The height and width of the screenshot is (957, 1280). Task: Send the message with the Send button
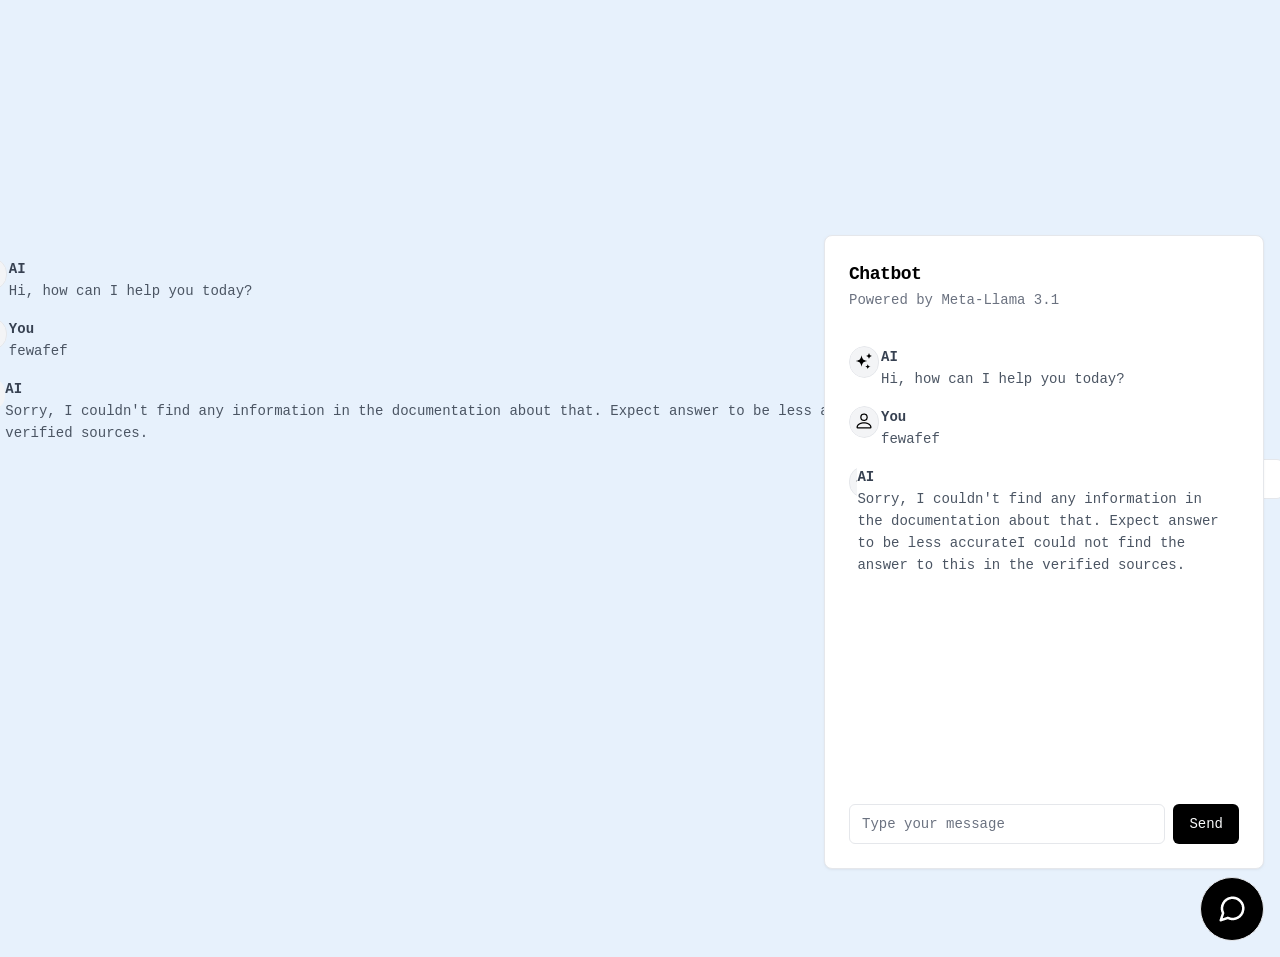click(x=1206, y=824)
